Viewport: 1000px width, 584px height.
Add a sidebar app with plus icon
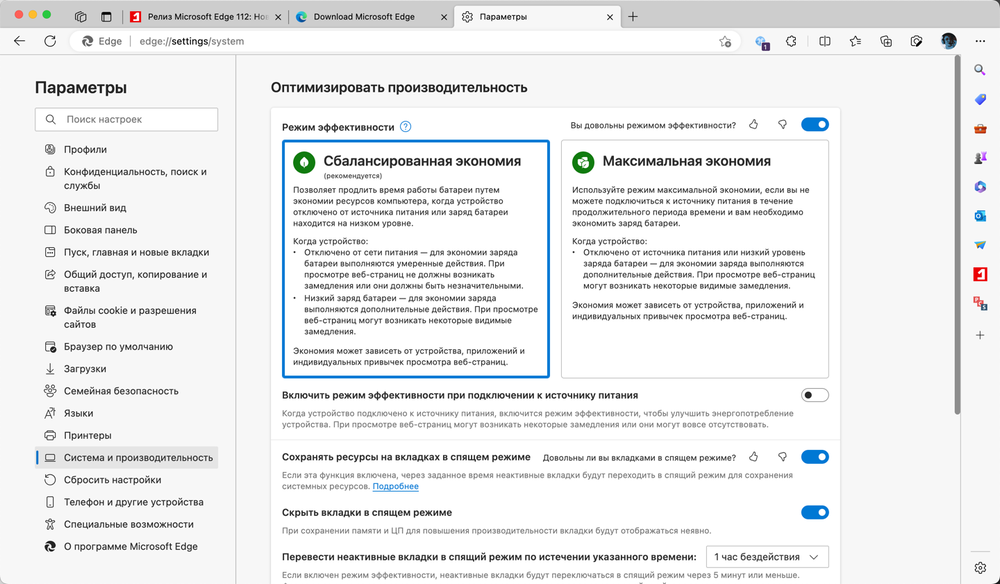980,335
